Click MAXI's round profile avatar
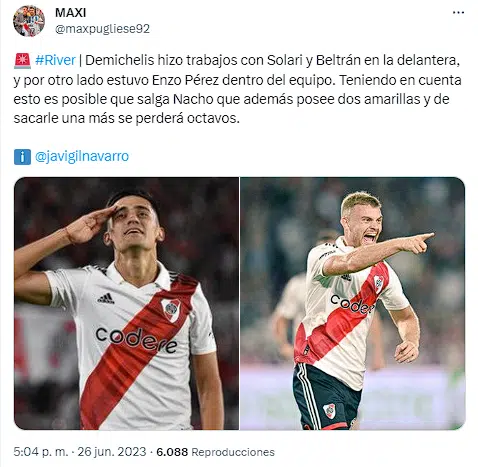 click(29, 21)
